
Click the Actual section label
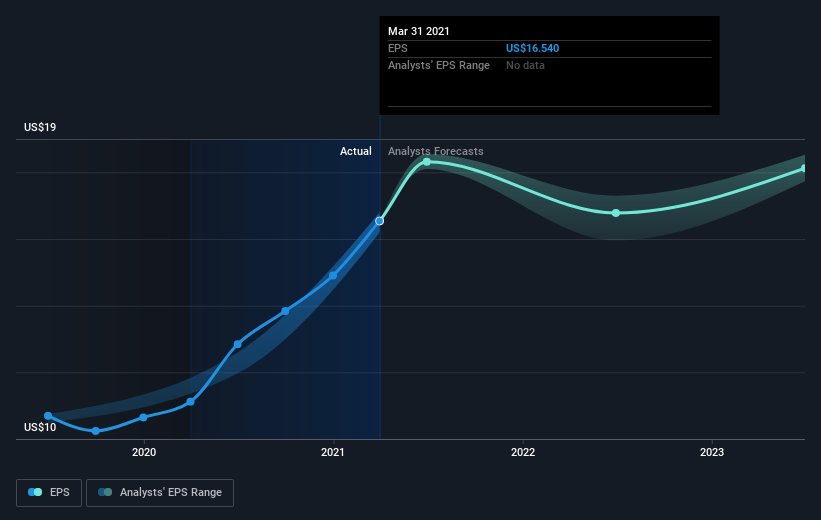point(356,151)
